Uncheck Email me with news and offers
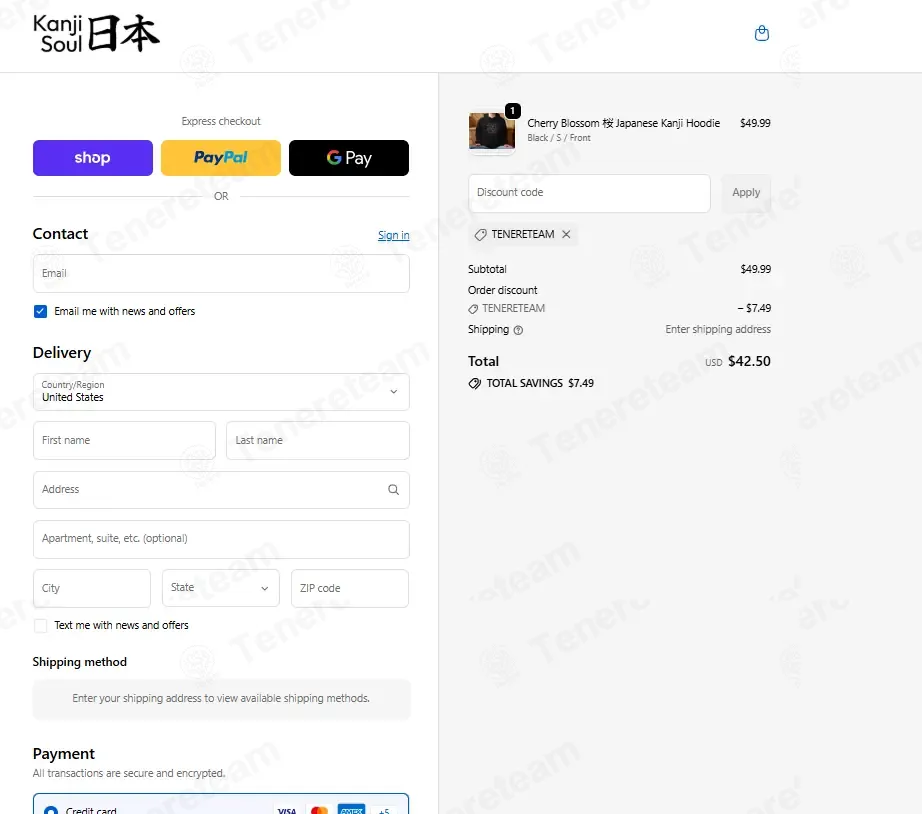 pyautogui.click(x=40, y=311)
